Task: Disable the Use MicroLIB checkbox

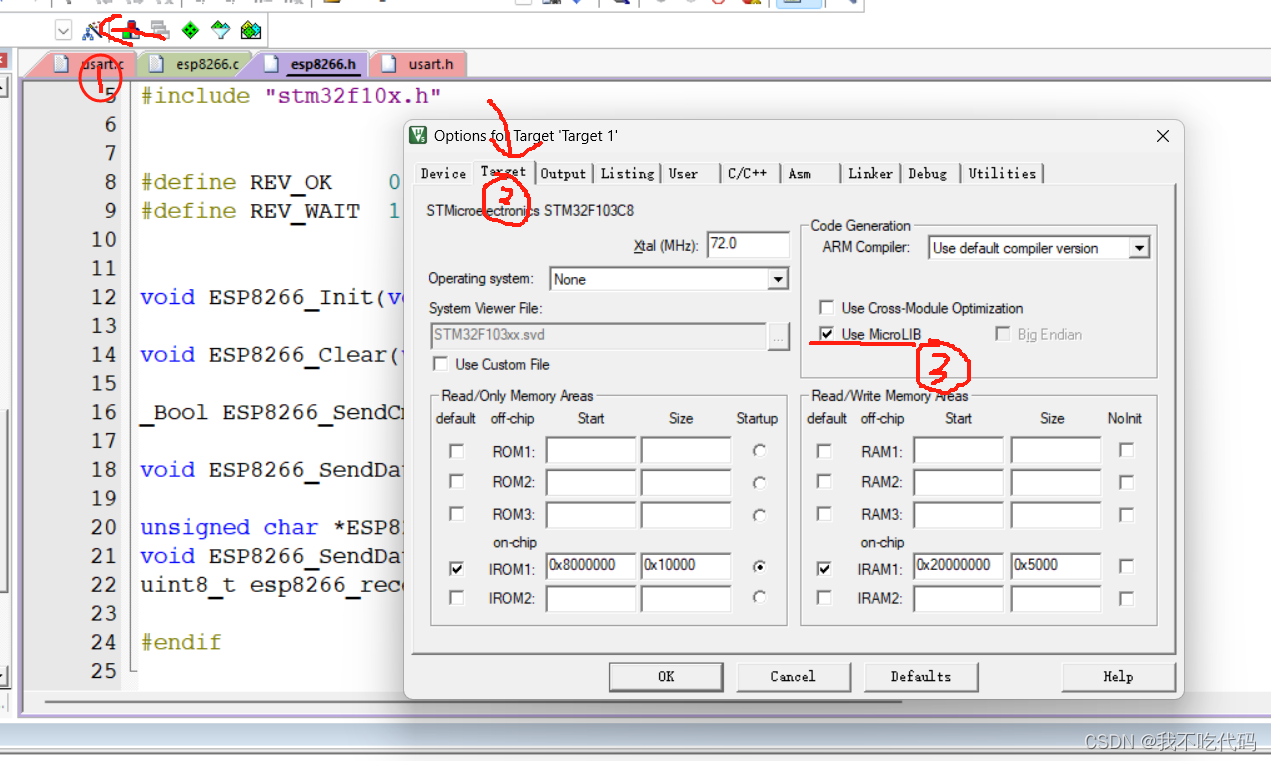Action: (x=826, y=333)
